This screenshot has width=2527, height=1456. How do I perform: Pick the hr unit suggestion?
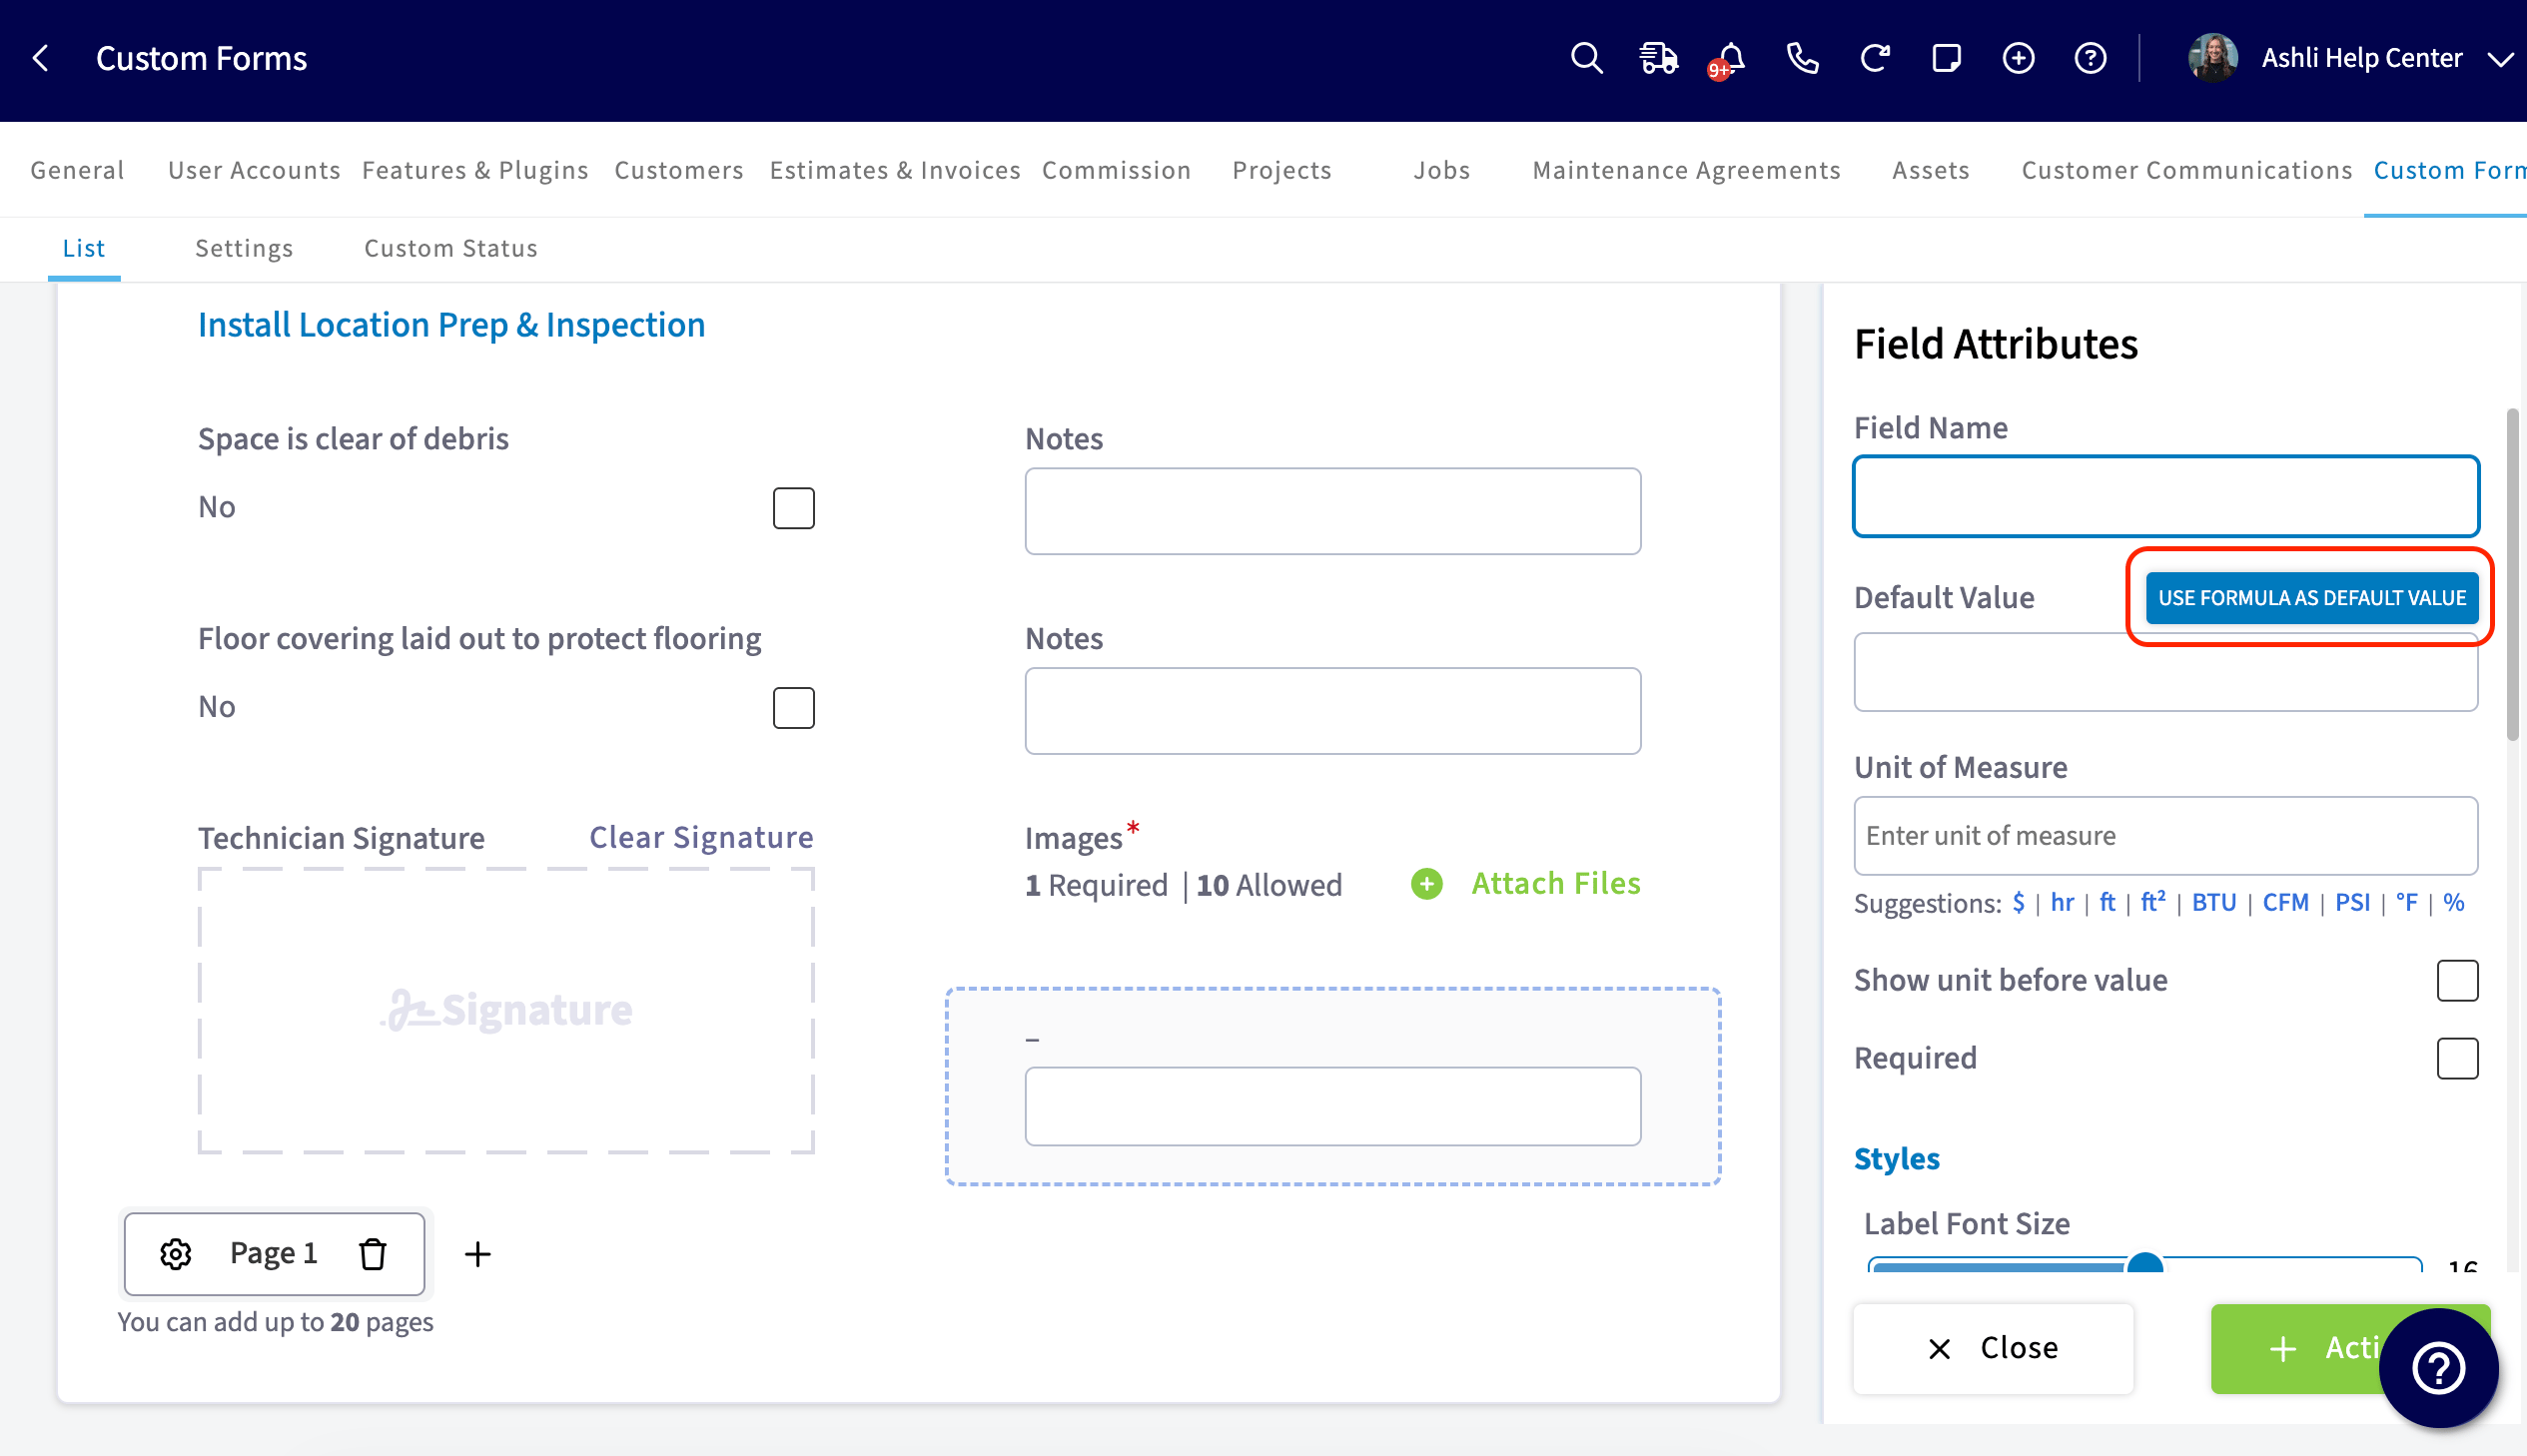2062,902
